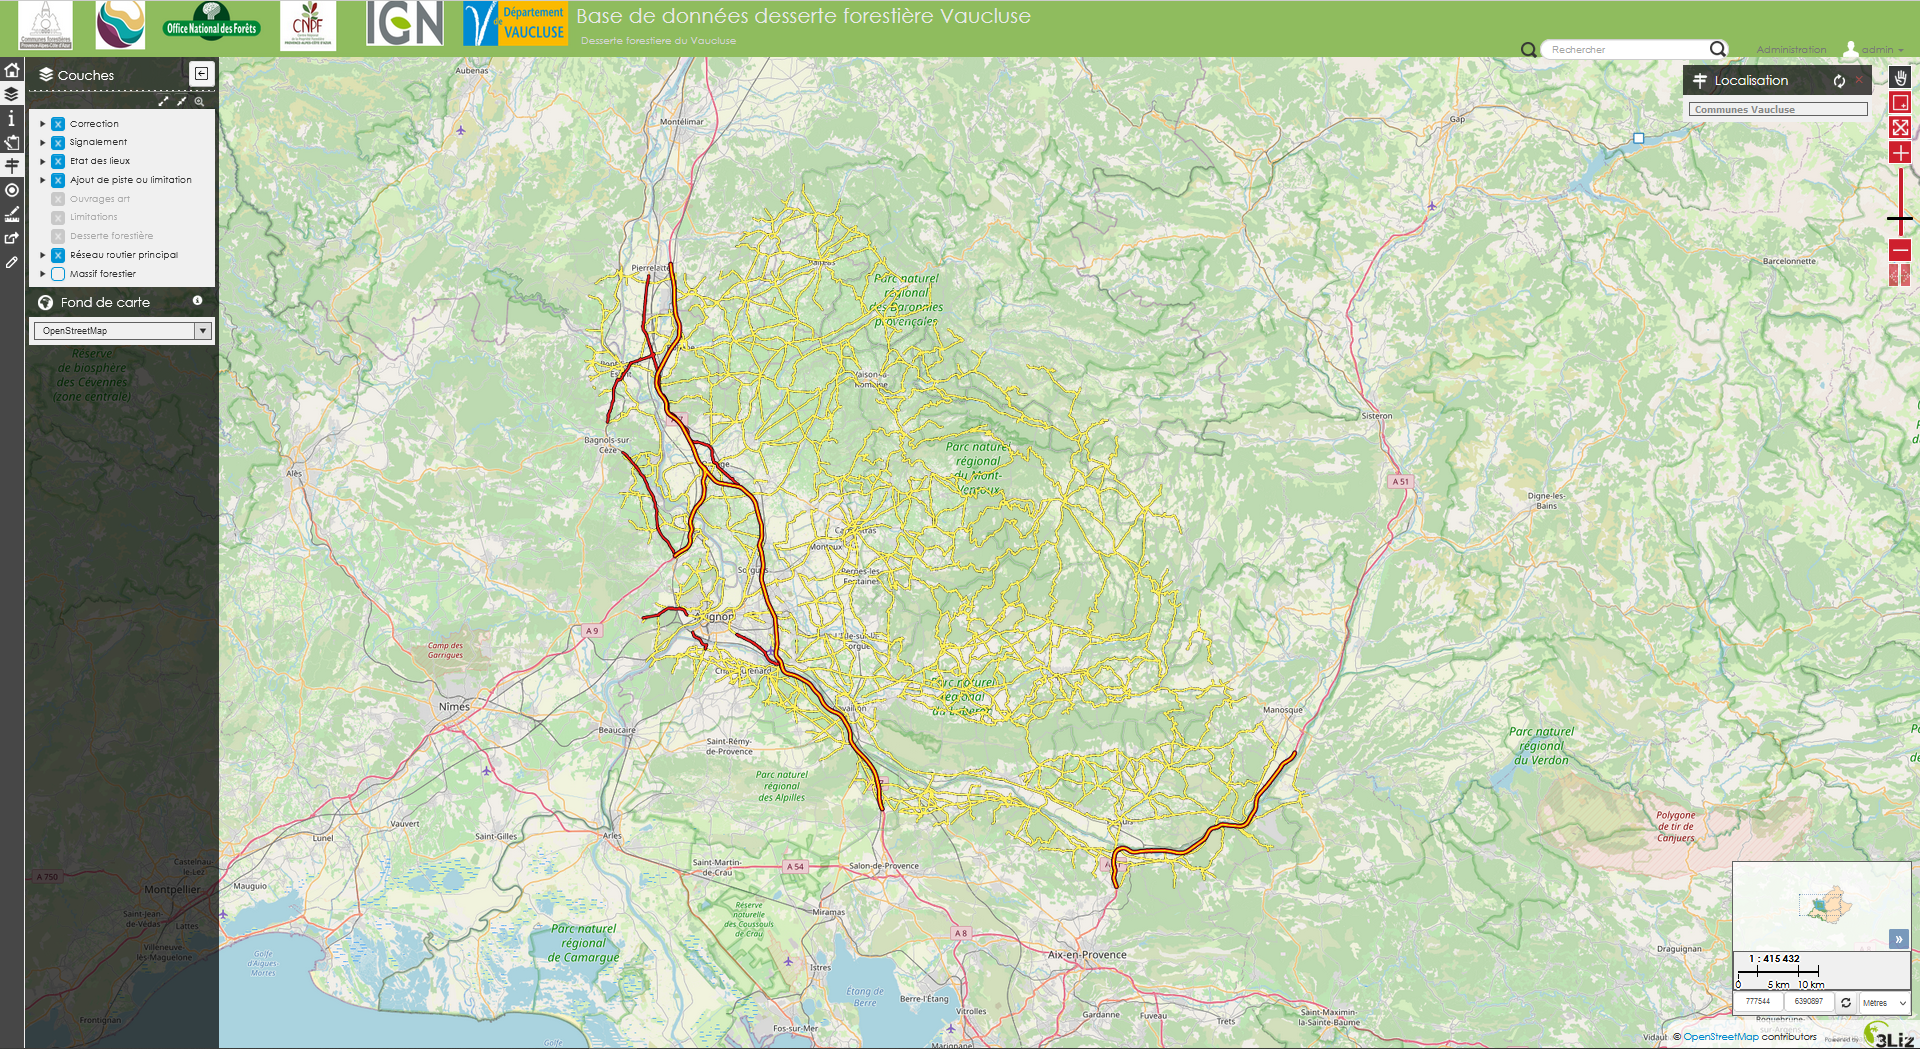1920x1049 pixels.
Task: Click the search magnifier inside Rechercher field
Action: click(x=1717, y=49)
